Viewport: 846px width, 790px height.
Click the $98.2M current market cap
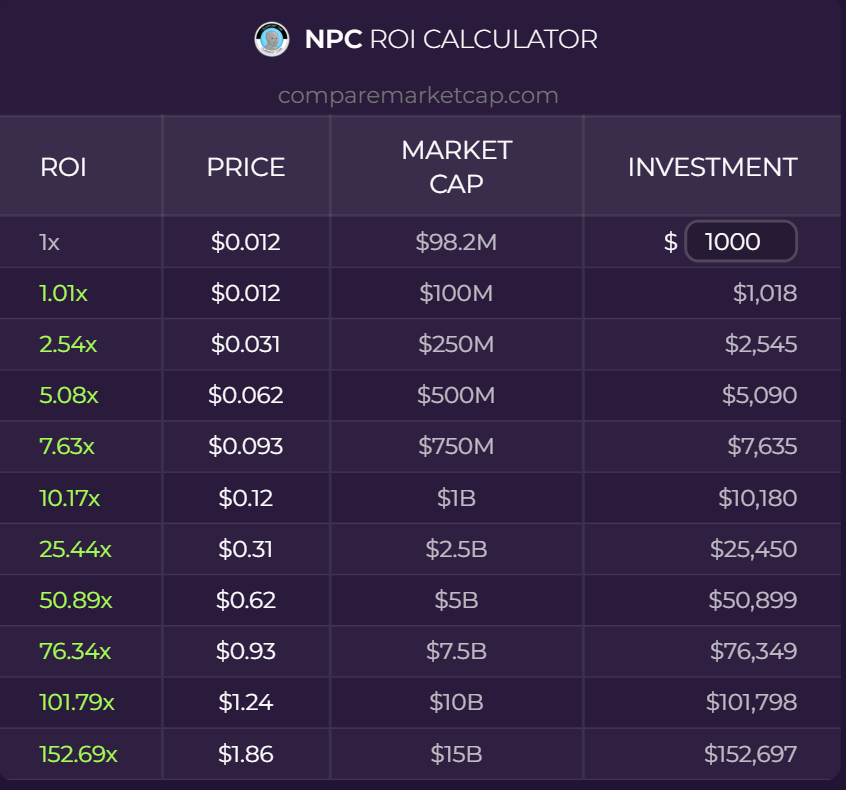457,242
